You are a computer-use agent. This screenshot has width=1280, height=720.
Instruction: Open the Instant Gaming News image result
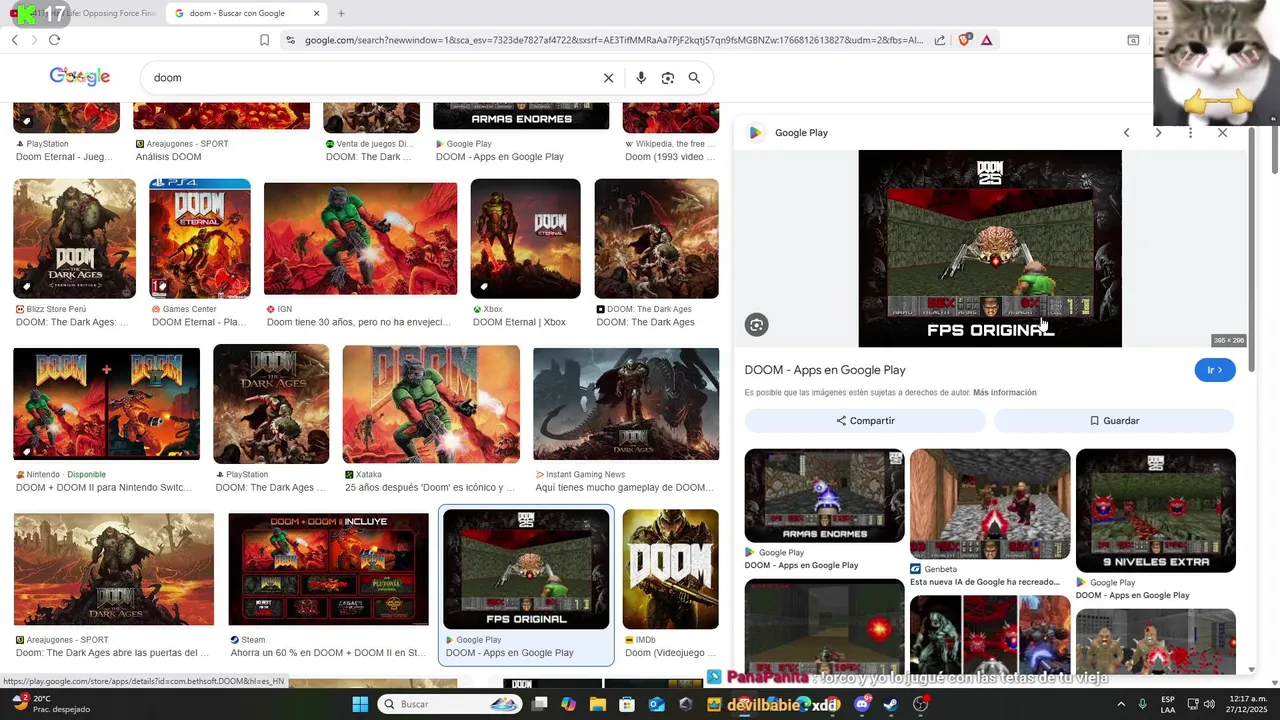click(x=626, y=404)
